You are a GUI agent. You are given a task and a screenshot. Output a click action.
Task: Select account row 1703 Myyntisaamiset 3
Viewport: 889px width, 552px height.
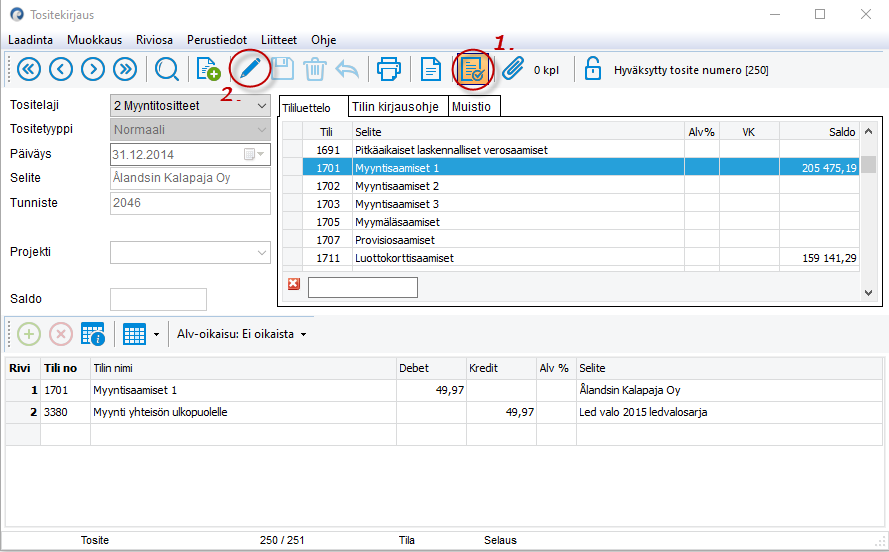(x=571, y=204)
